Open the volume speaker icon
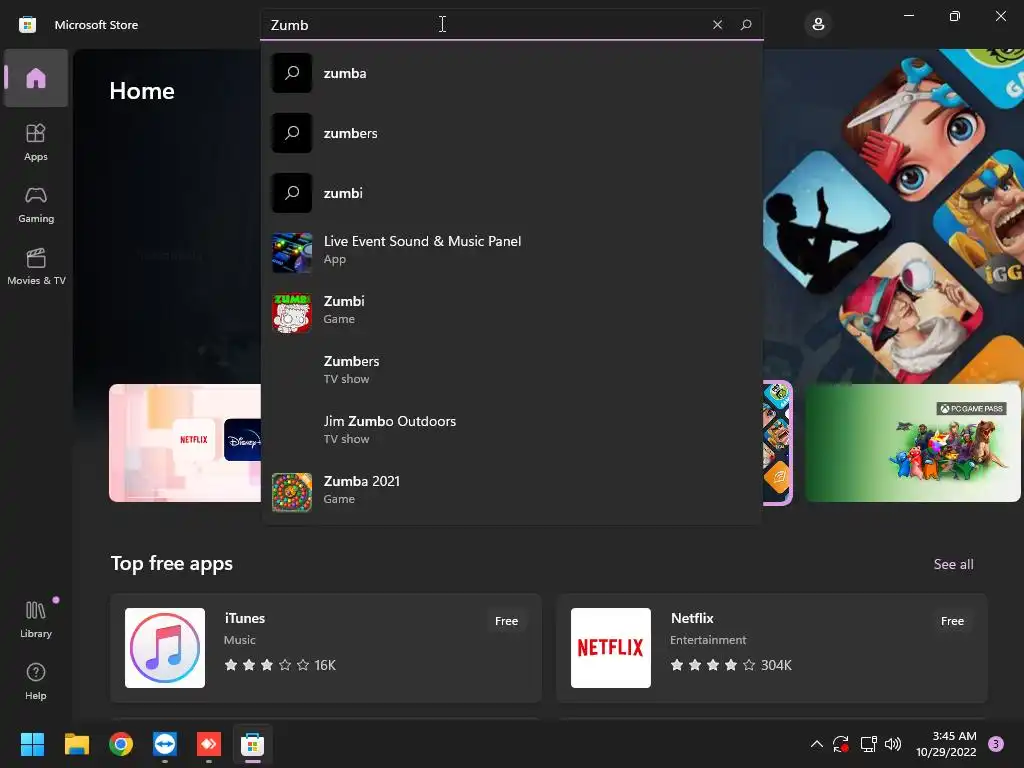Screen dimensions: 1024x768 (893, 744)
